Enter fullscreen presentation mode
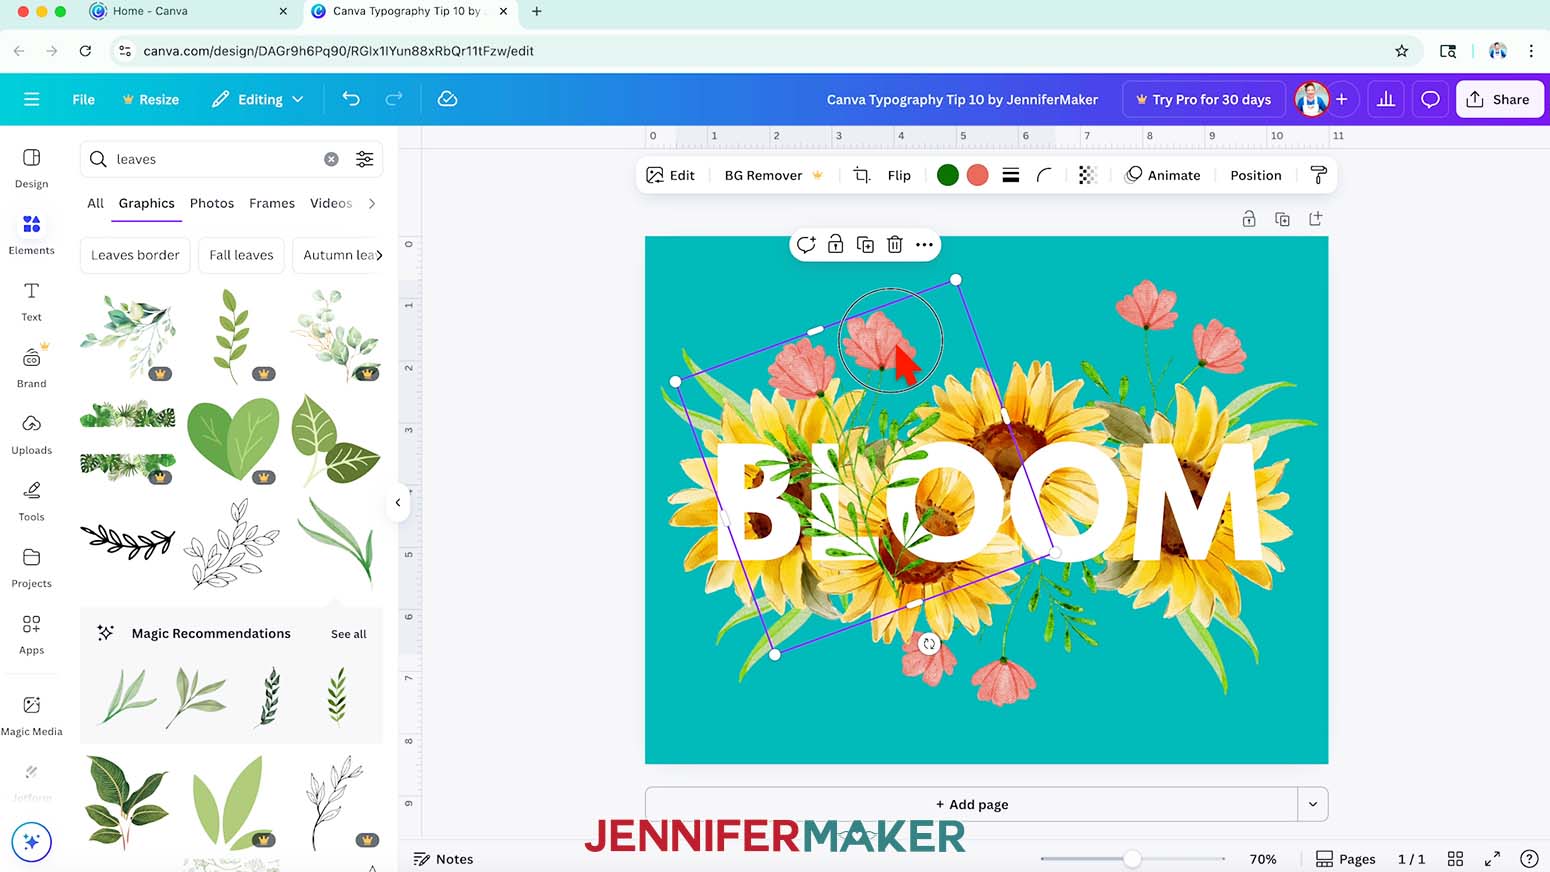Viewport: 1550px width, 872px height. click(1492, 859)
